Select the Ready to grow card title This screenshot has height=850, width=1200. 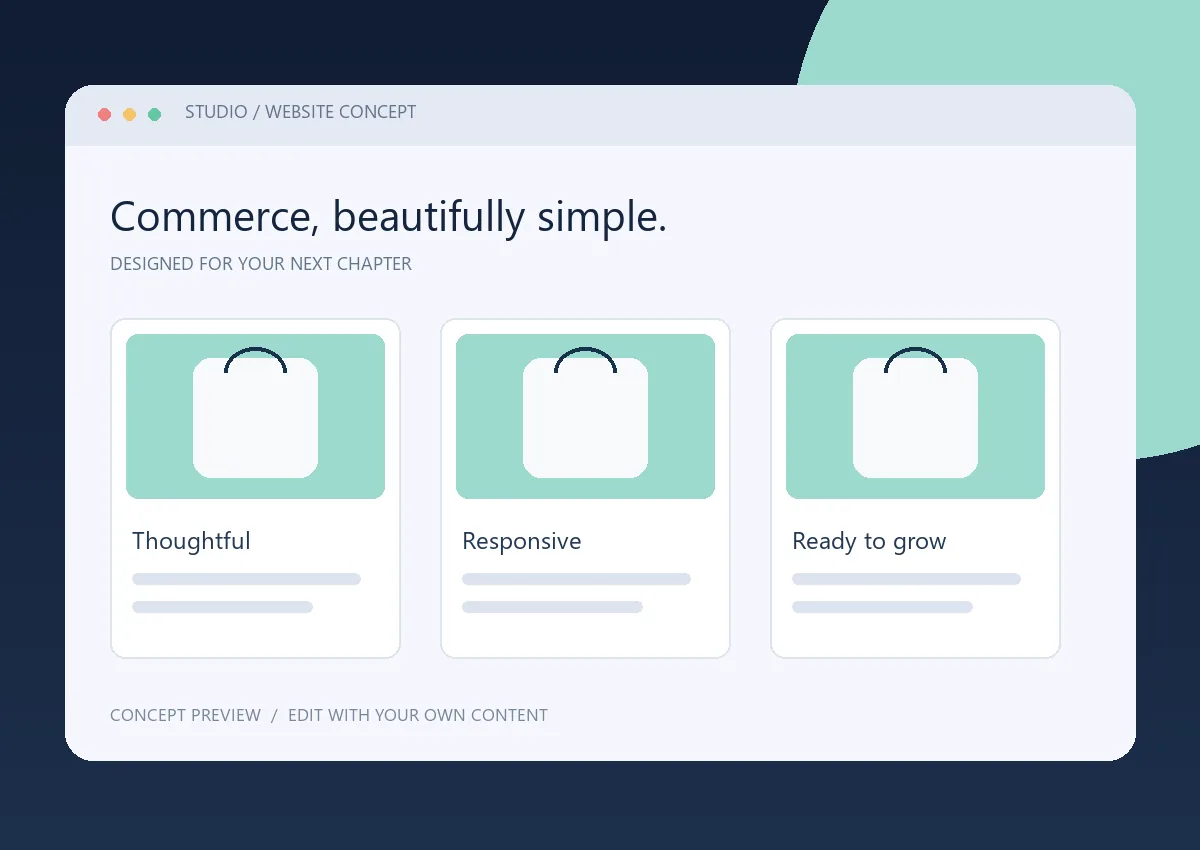869,541
